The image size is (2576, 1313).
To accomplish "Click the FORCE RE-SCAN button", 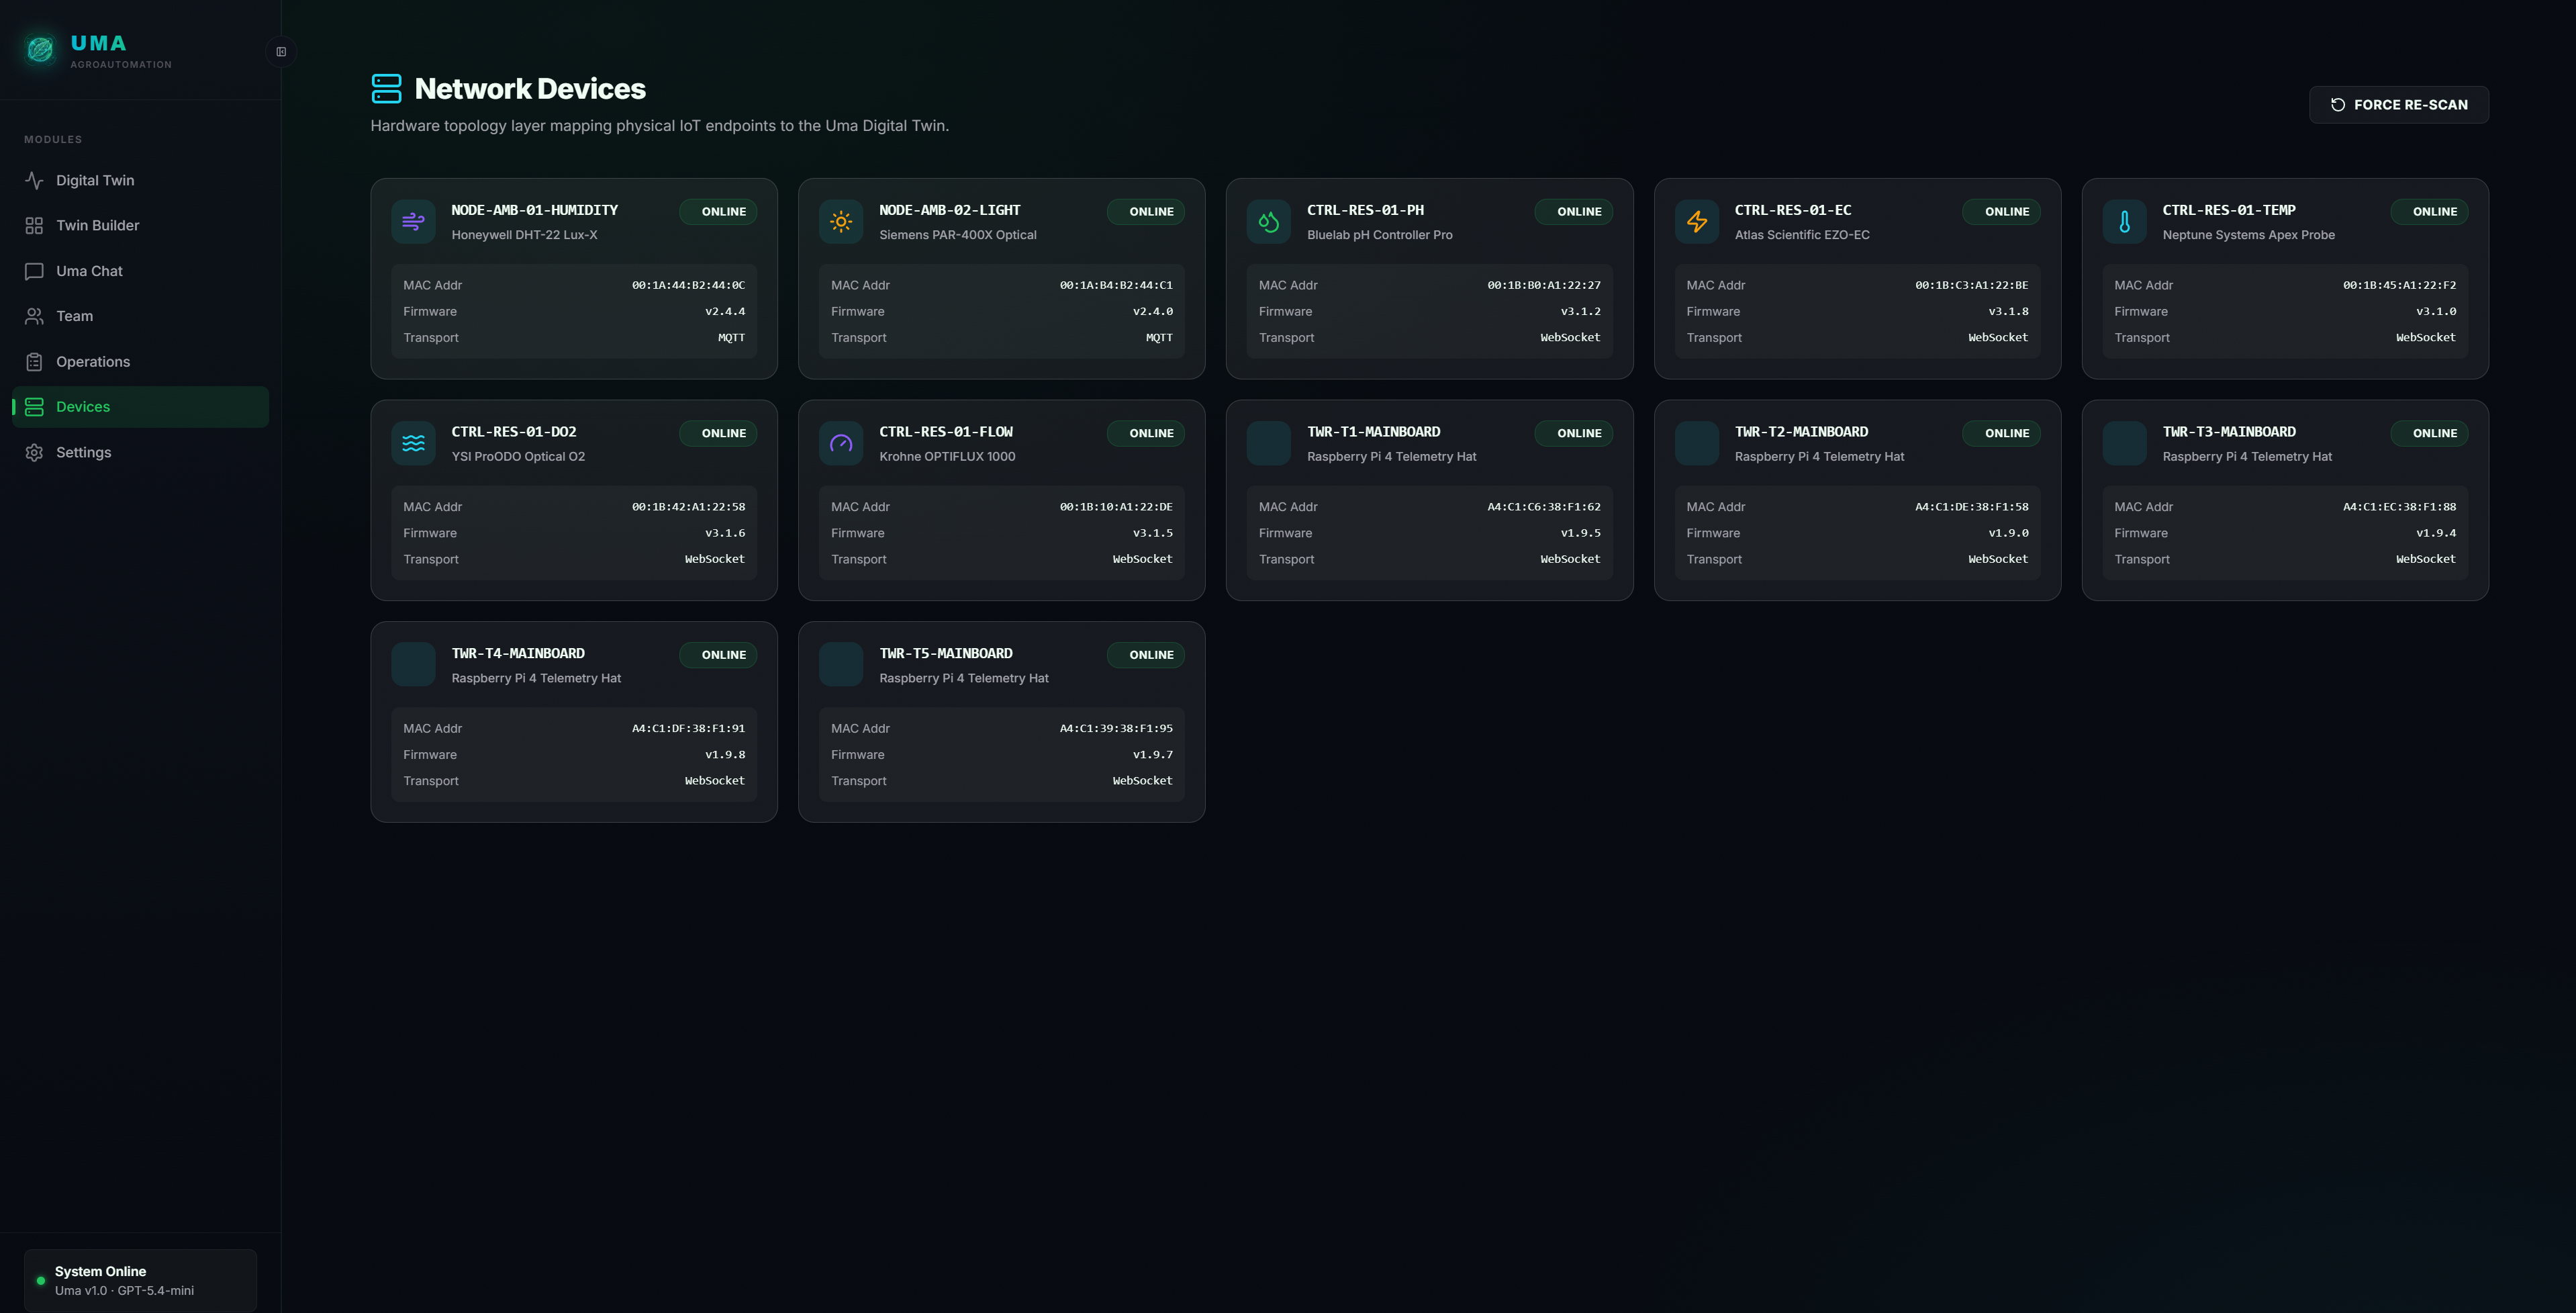I will pyautogui.click(x=2398, y=105).
